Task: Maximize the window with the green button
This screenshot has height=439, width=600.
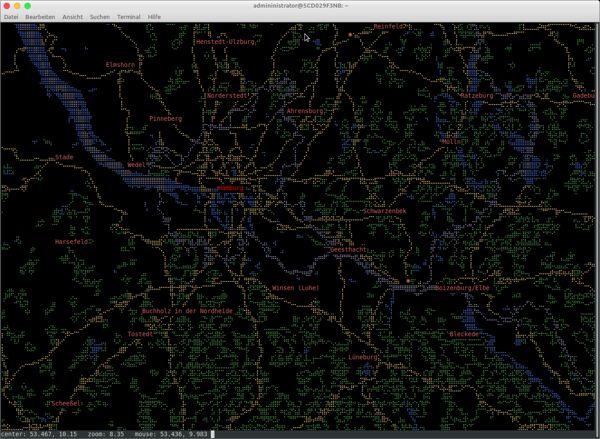Action: coord(28,6)
